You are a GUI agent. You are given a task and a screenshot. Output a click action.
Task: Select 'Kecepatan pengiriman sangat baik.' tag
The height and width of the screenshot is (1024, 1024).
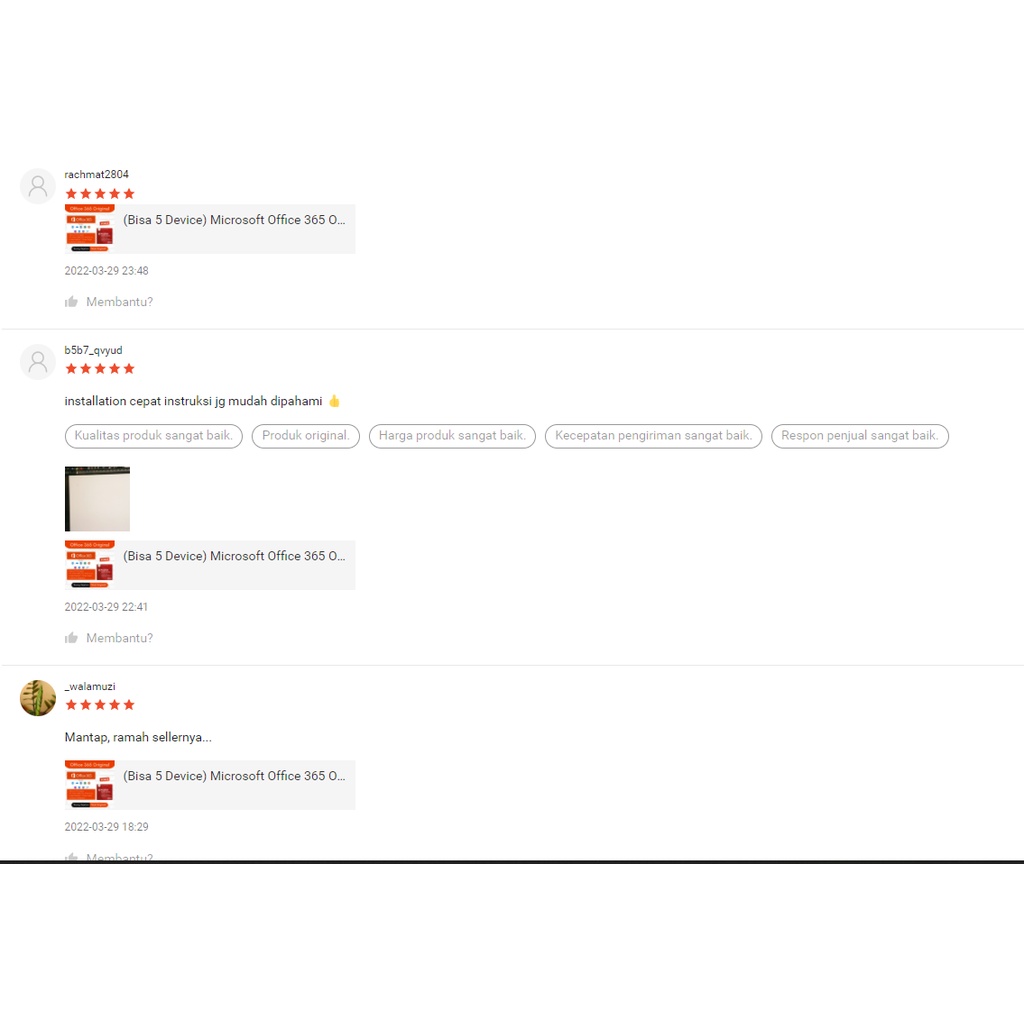653,436
